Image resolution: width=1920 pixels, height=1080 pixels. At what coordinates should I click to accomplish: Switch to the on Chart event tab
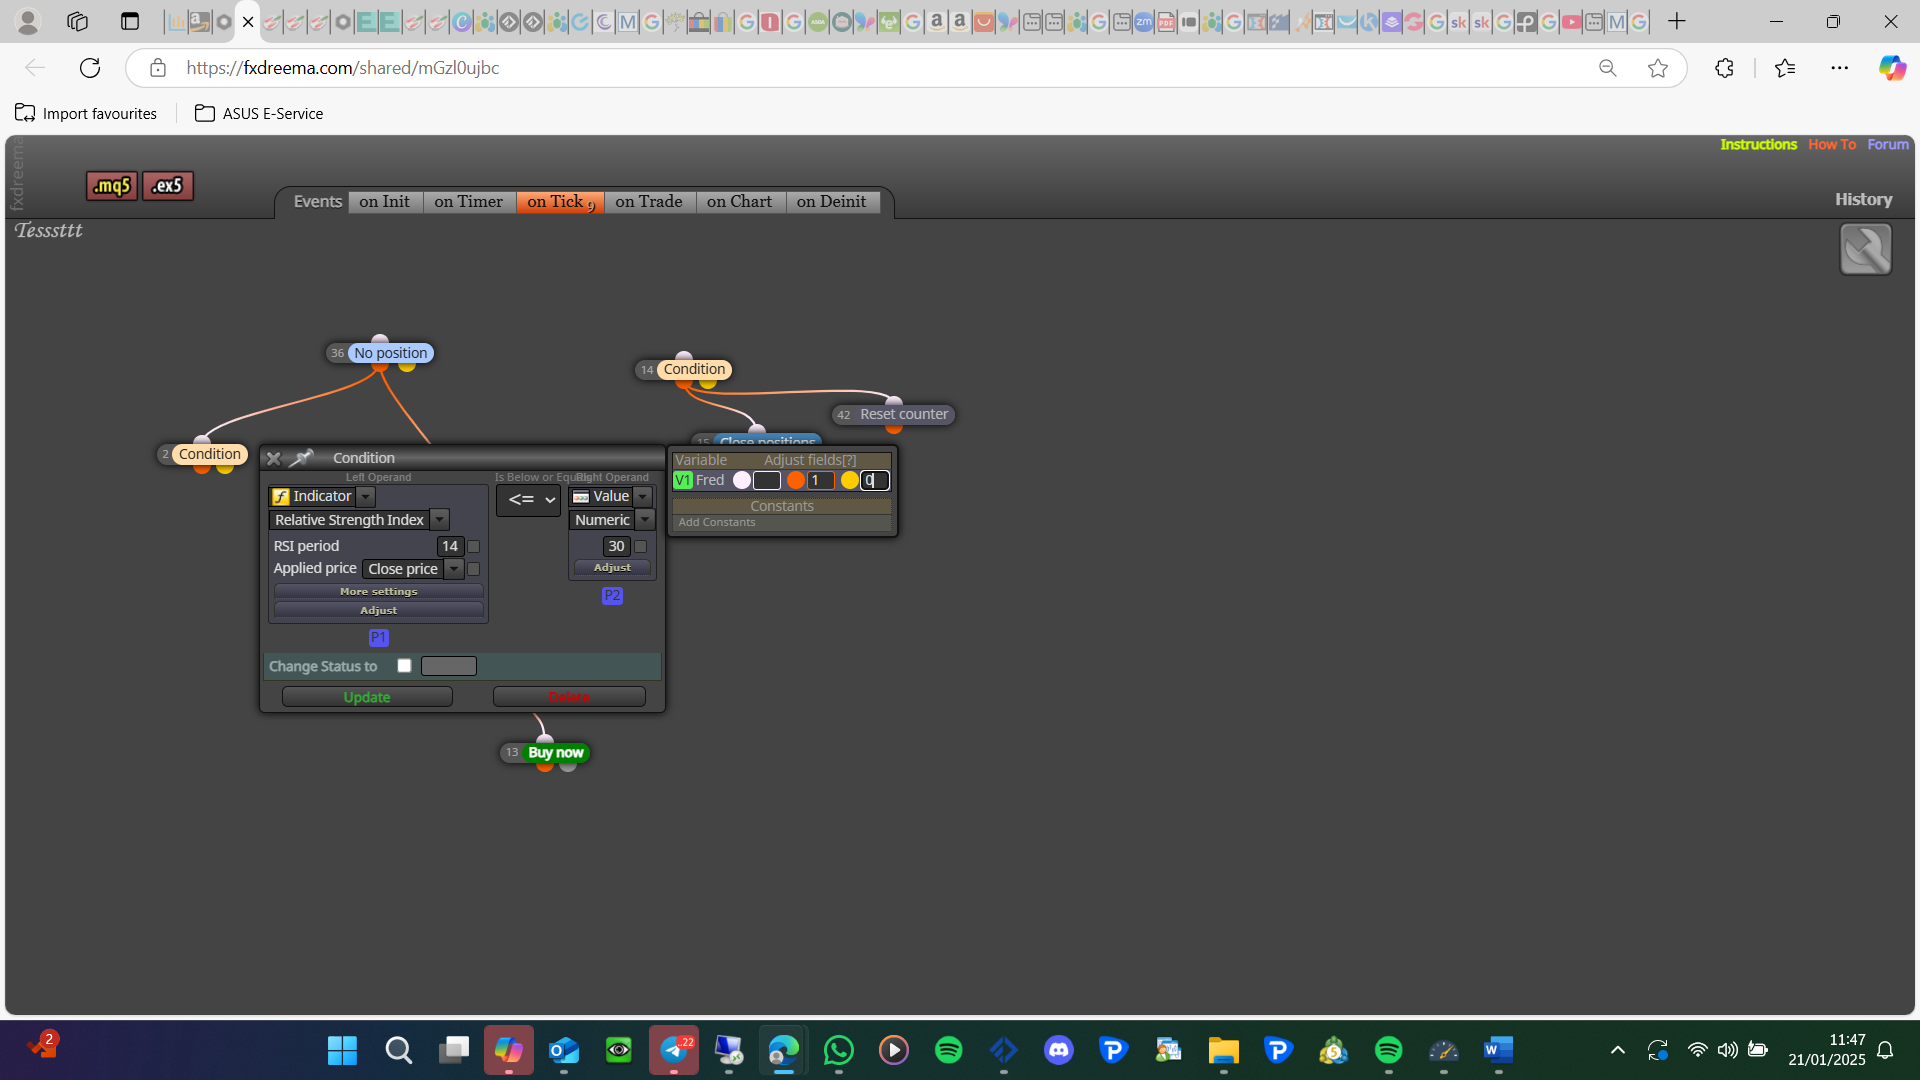click(x=740, y=202)
